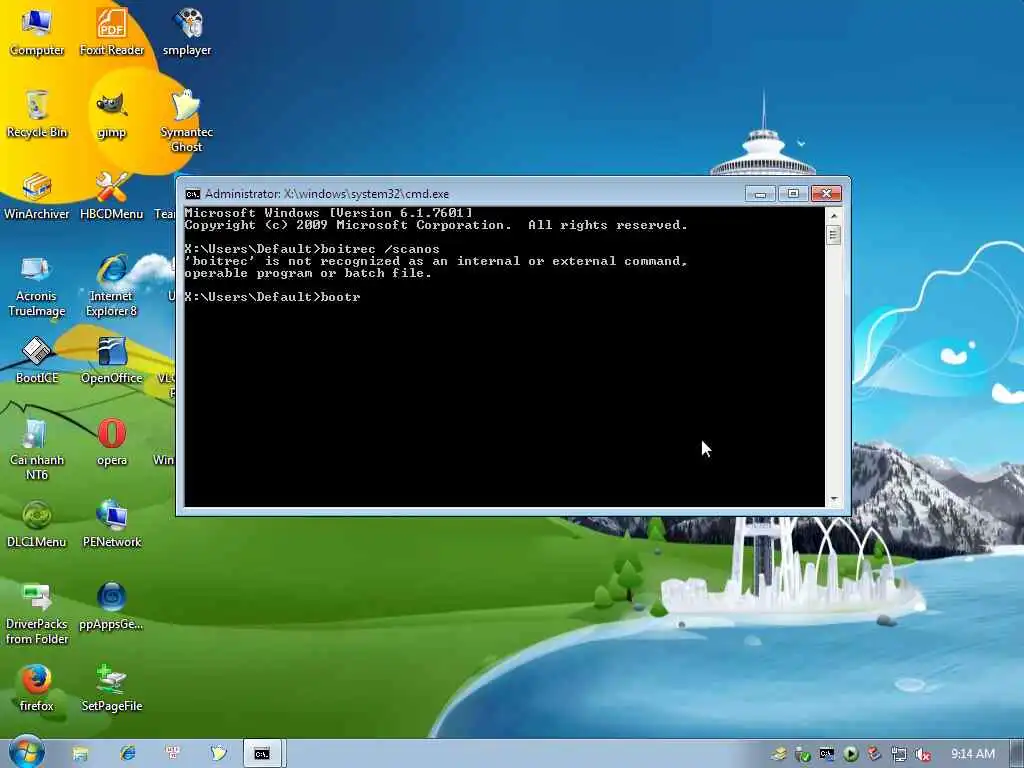Screen dimensions: 1024x768
Task: Open the file explorer taskbar icon
Action: coord(80,754)
